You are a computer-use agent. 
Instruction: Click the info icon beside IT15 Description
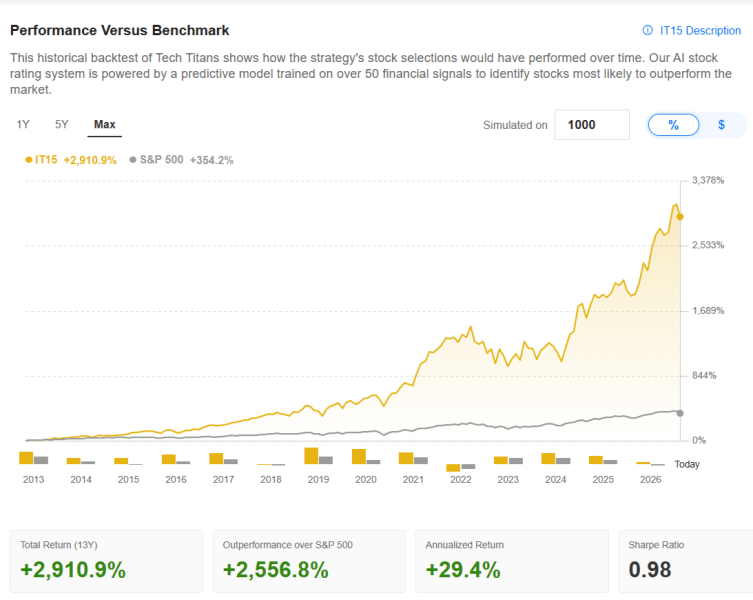648,31
